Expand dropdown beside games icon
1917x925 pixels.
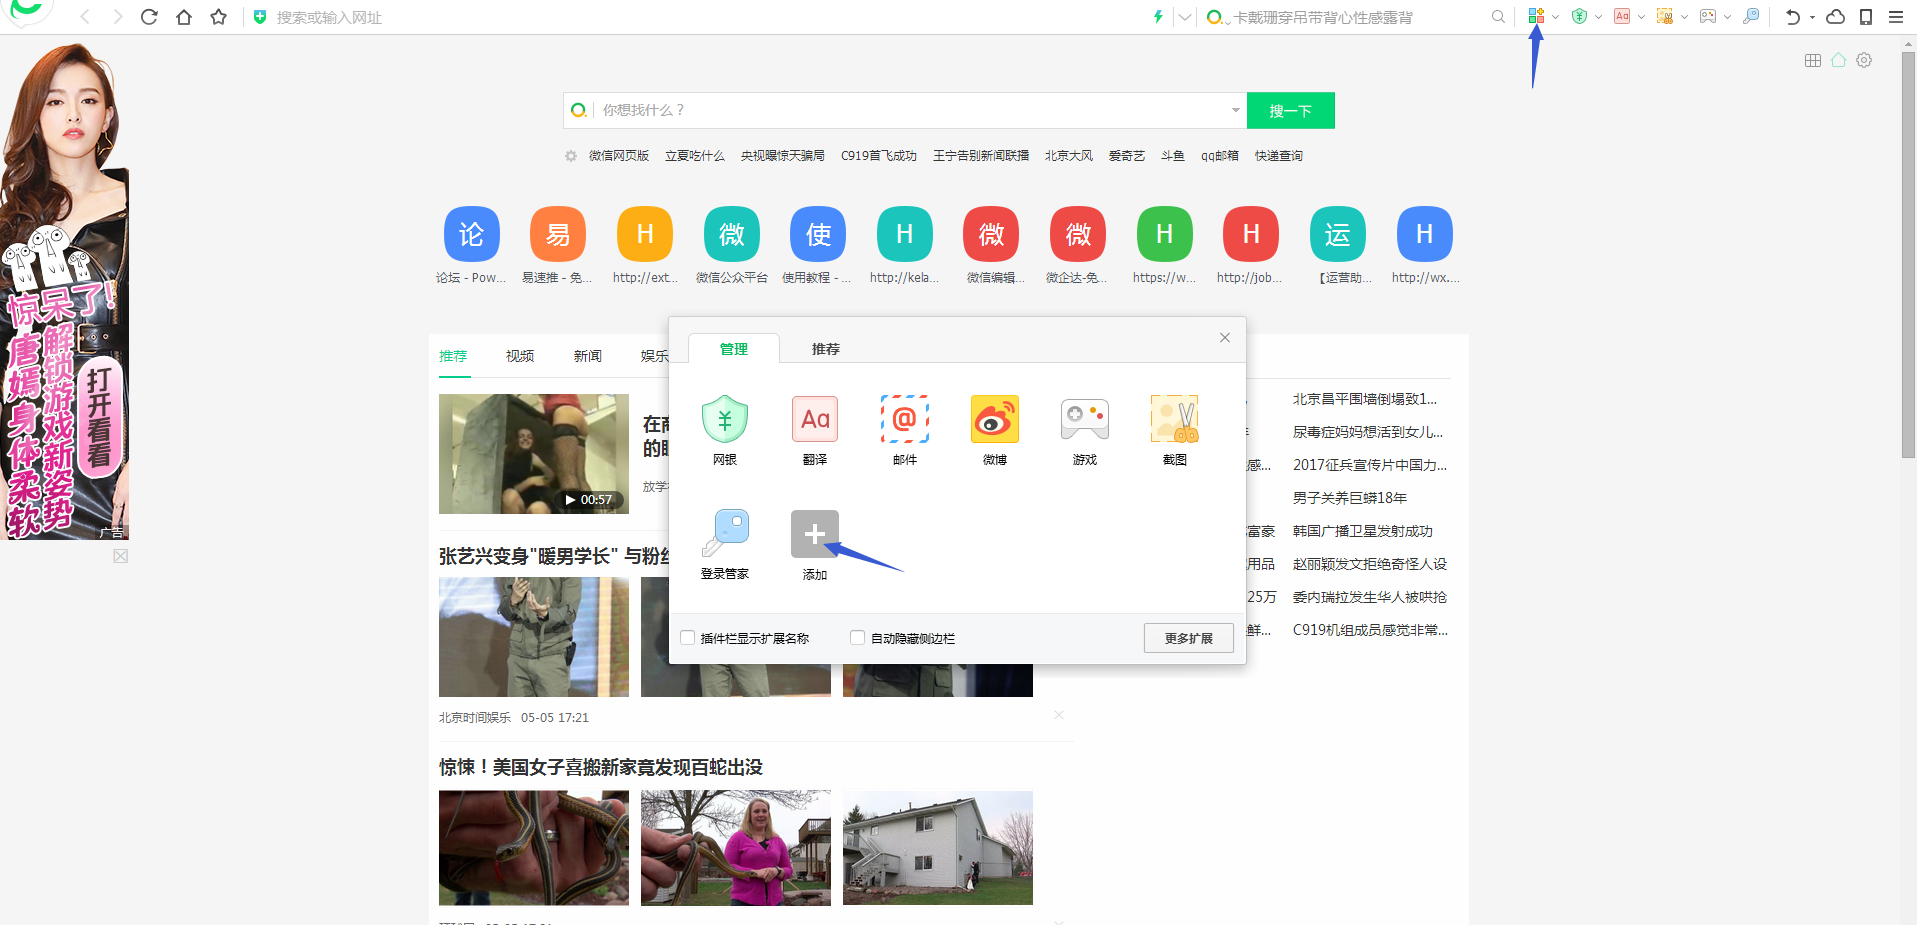tap(1727, 17)
